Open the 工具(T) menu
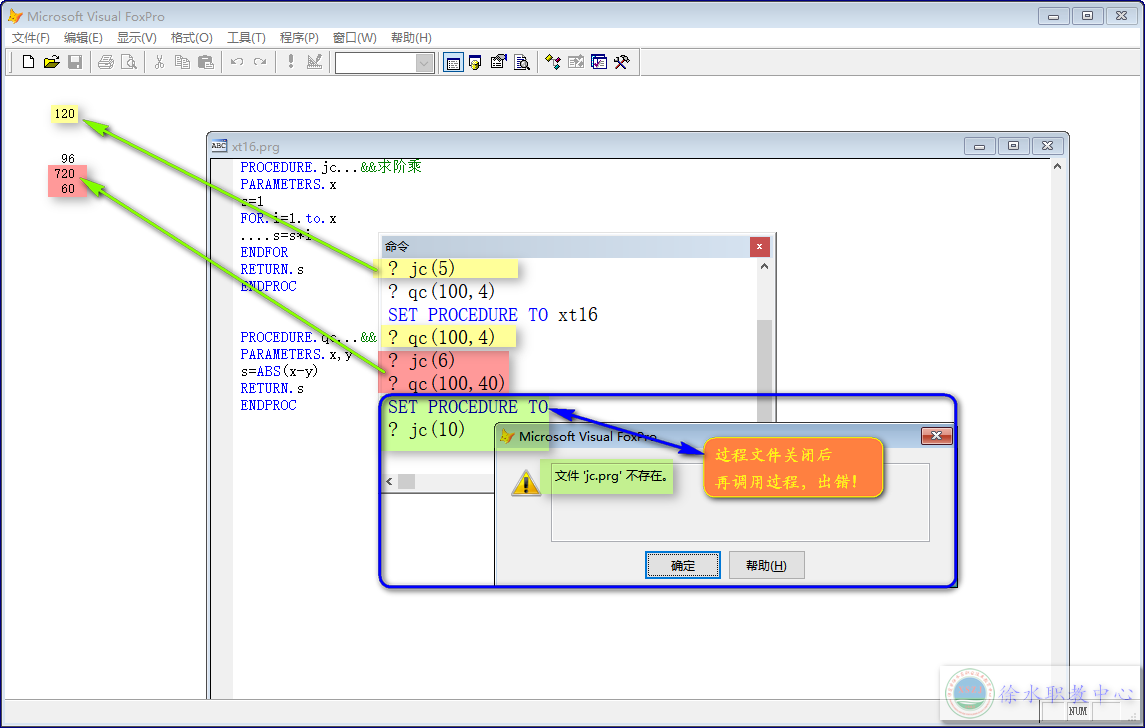 click(x=246, y=37)
